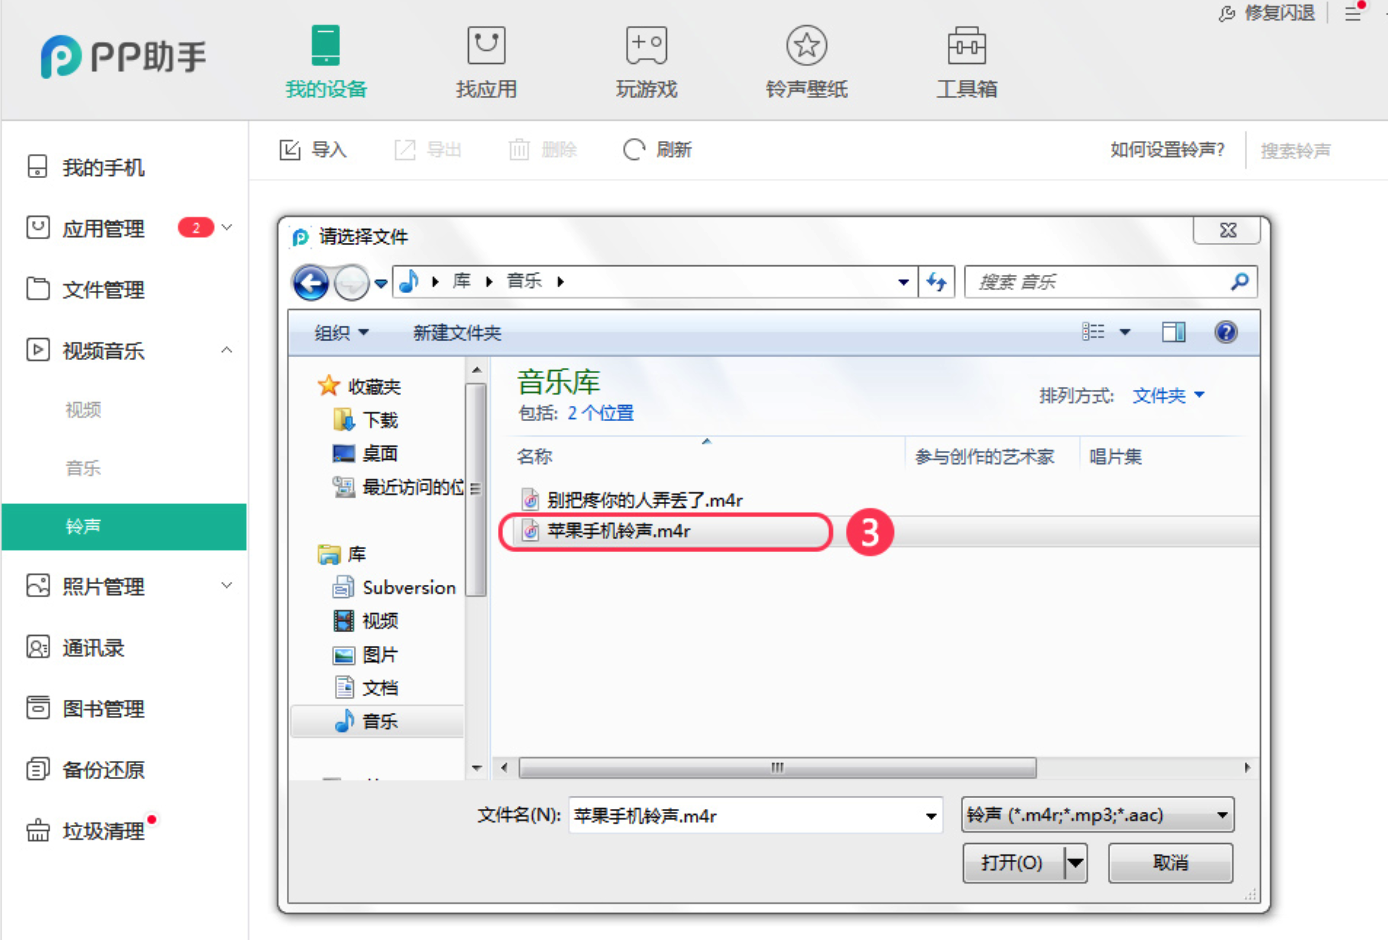Click the 库 breadcrumb segment
The height and width of the screenshot is (940, 1388).
(x=461, y=281)
